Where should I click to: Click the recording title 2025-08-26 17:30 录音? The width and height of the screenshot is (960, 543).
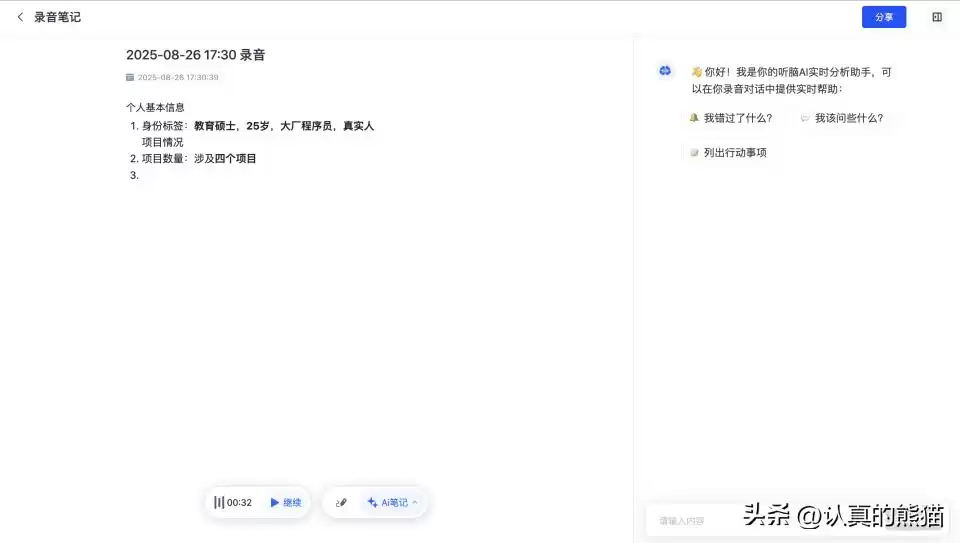tap(195, 55)
